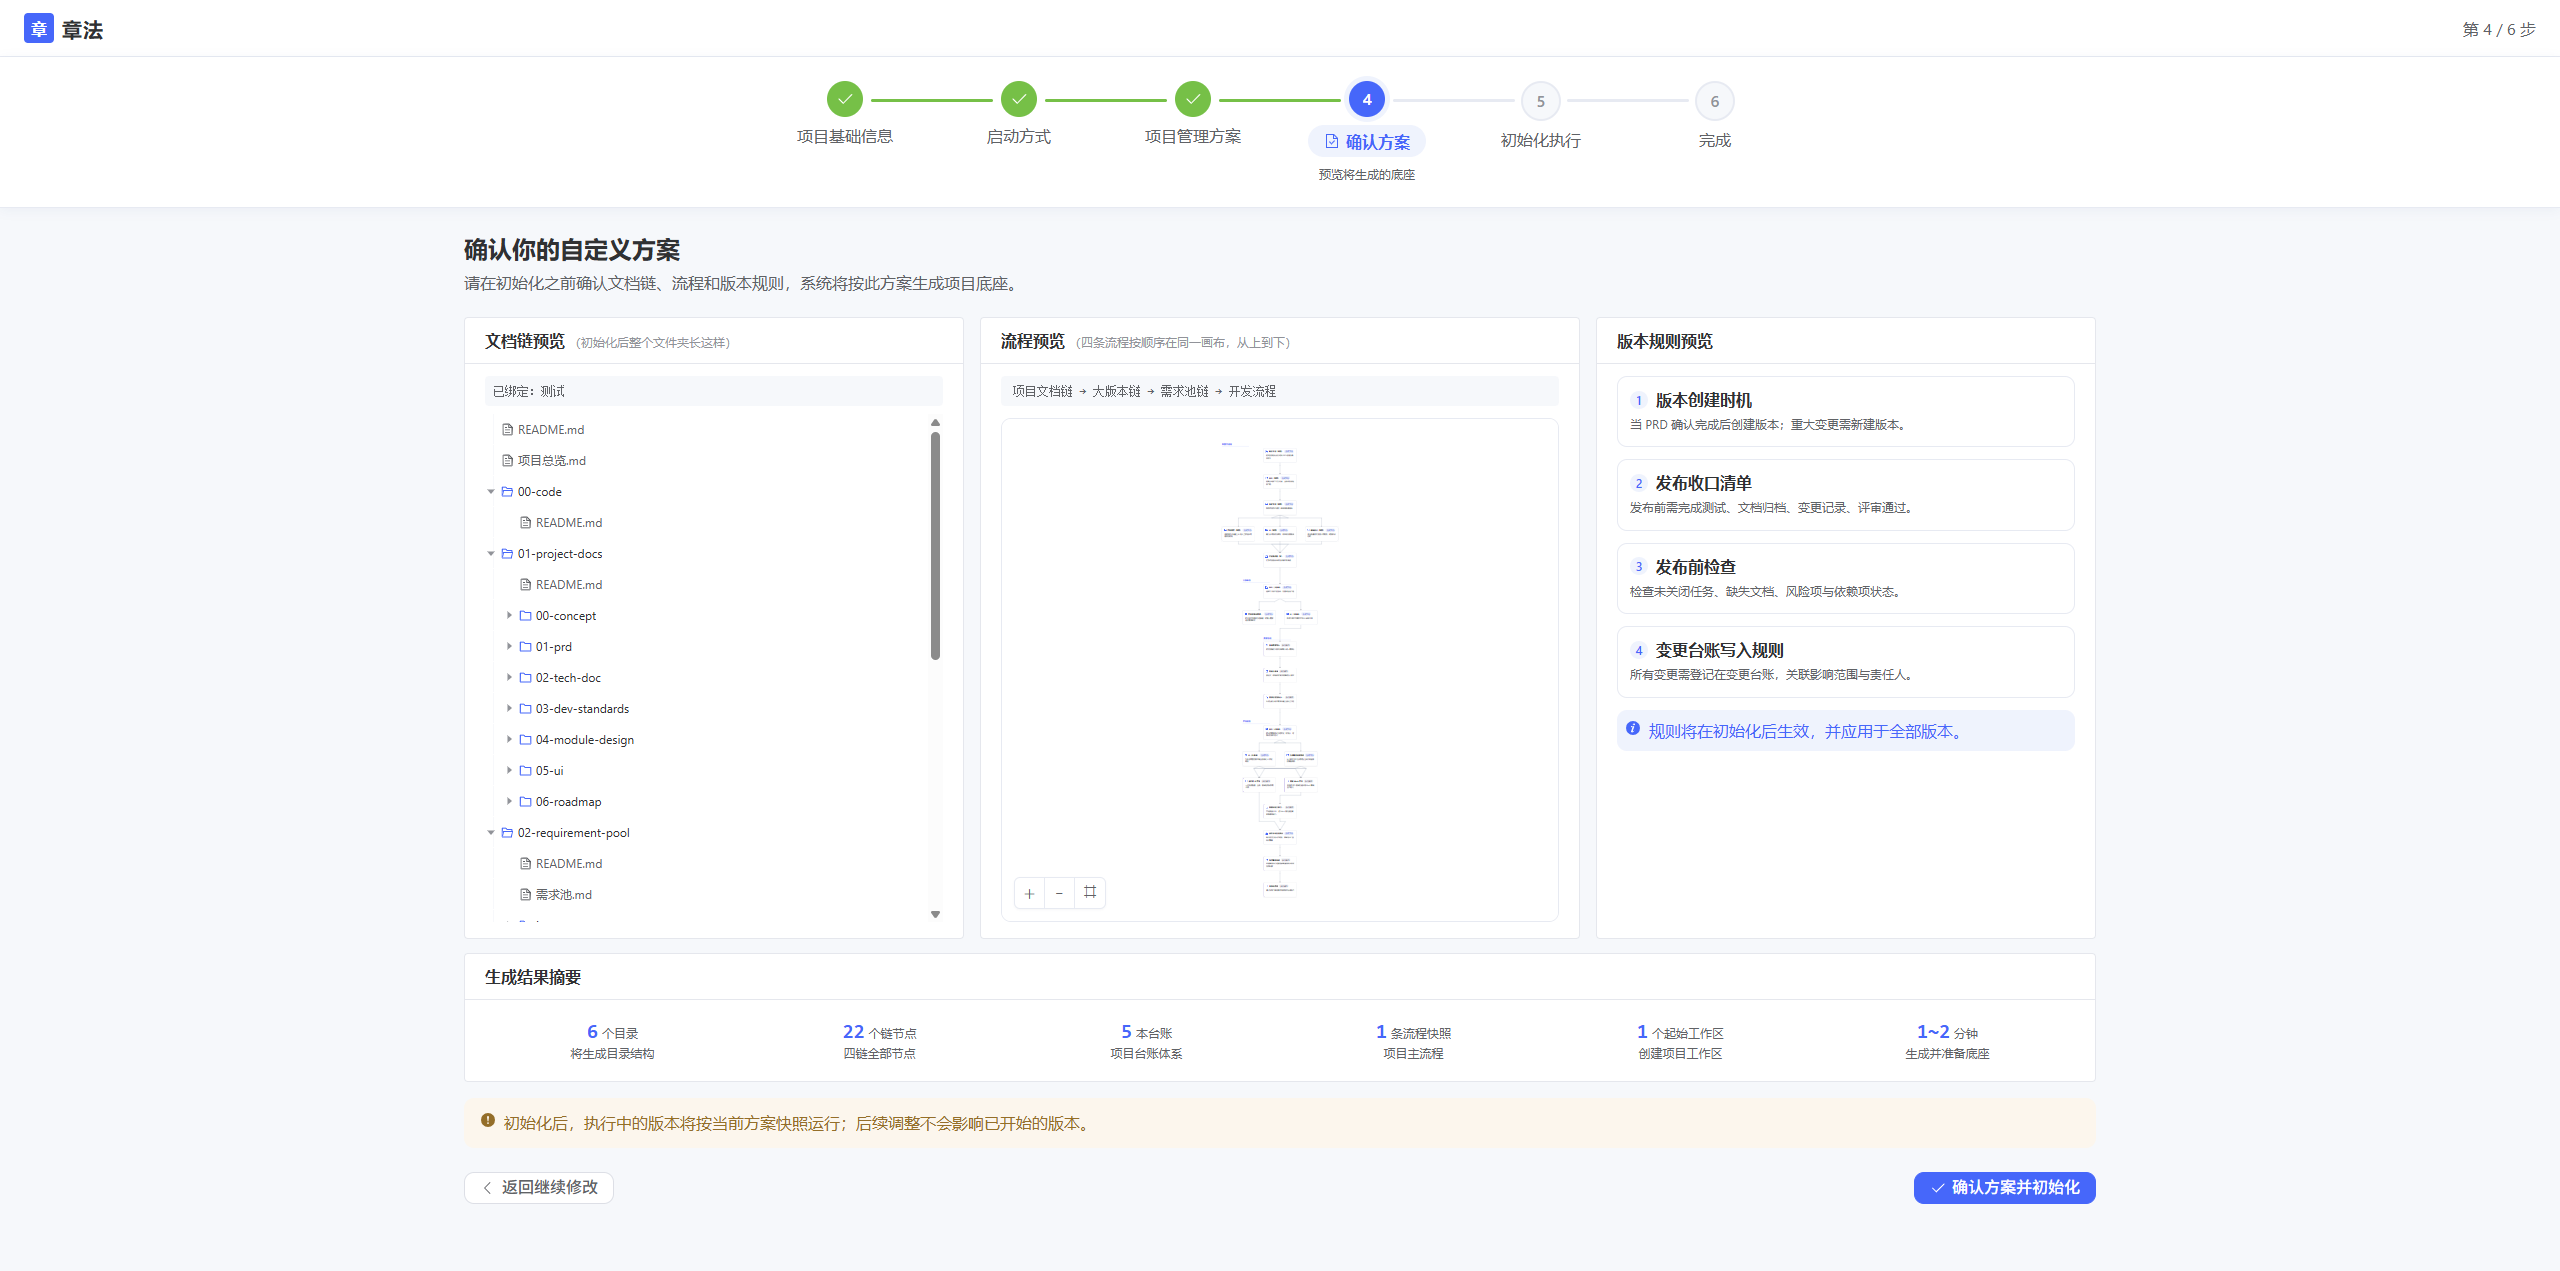Click the 22 个链节点 summary stat
Image resolution: width=2560 pixels, height=1271 pixels.
coord(879,1041)
